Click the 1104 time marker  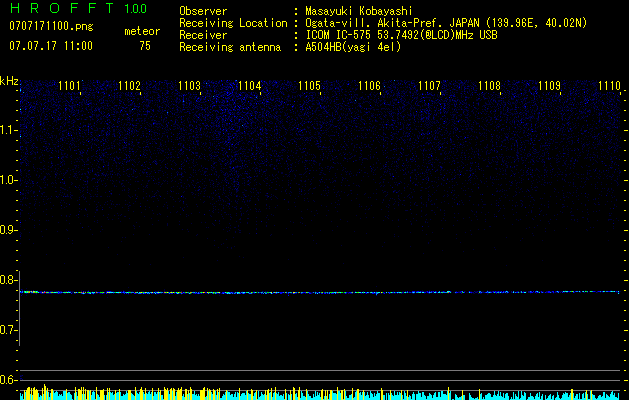click(x=249, y=86)
